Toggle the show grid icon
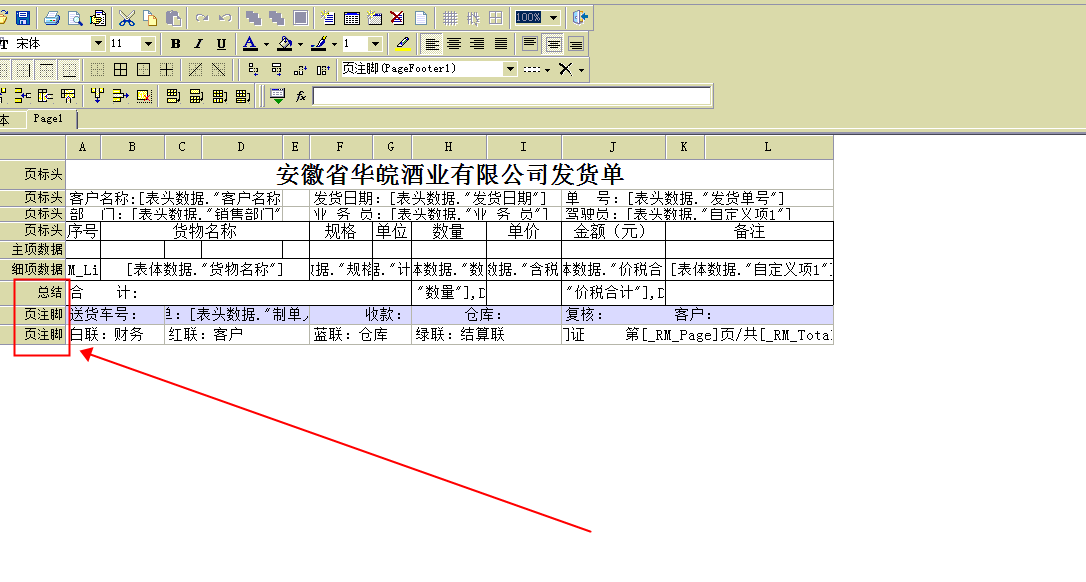1086x582 pixels. coord(450,17)
